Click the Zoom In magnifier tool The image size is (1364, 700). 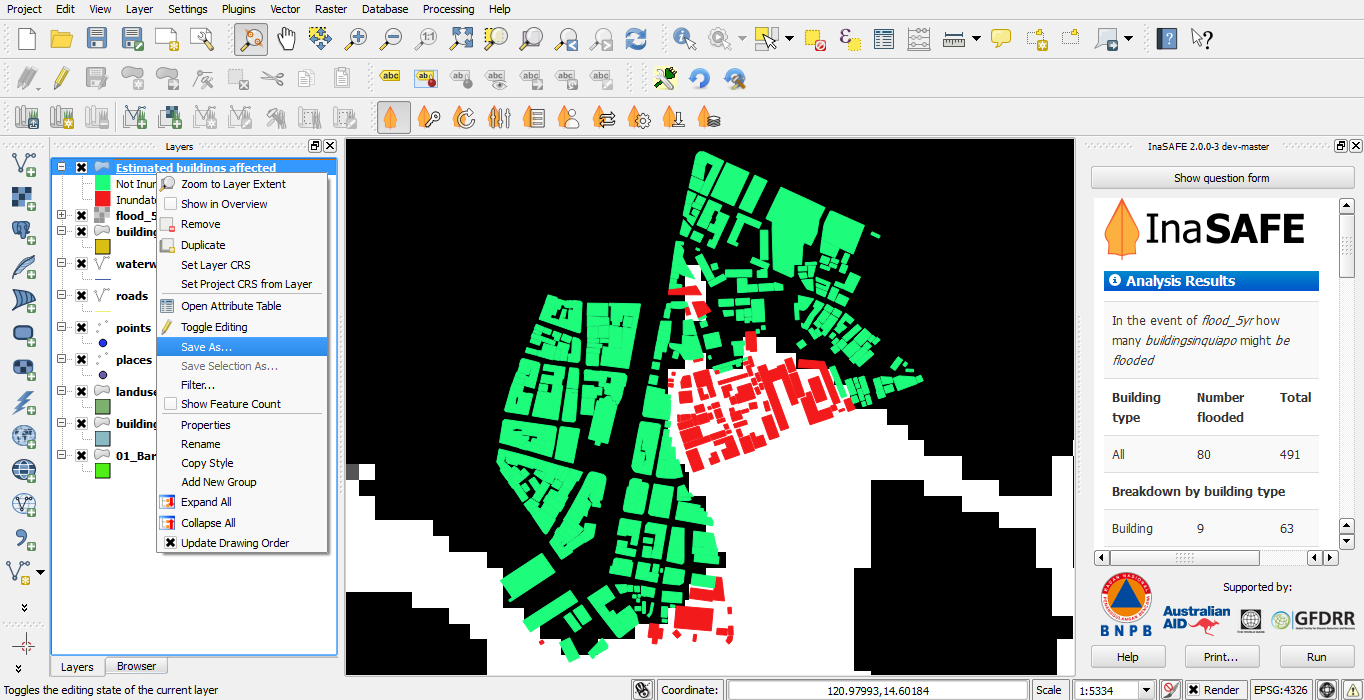tap(356, 39)
